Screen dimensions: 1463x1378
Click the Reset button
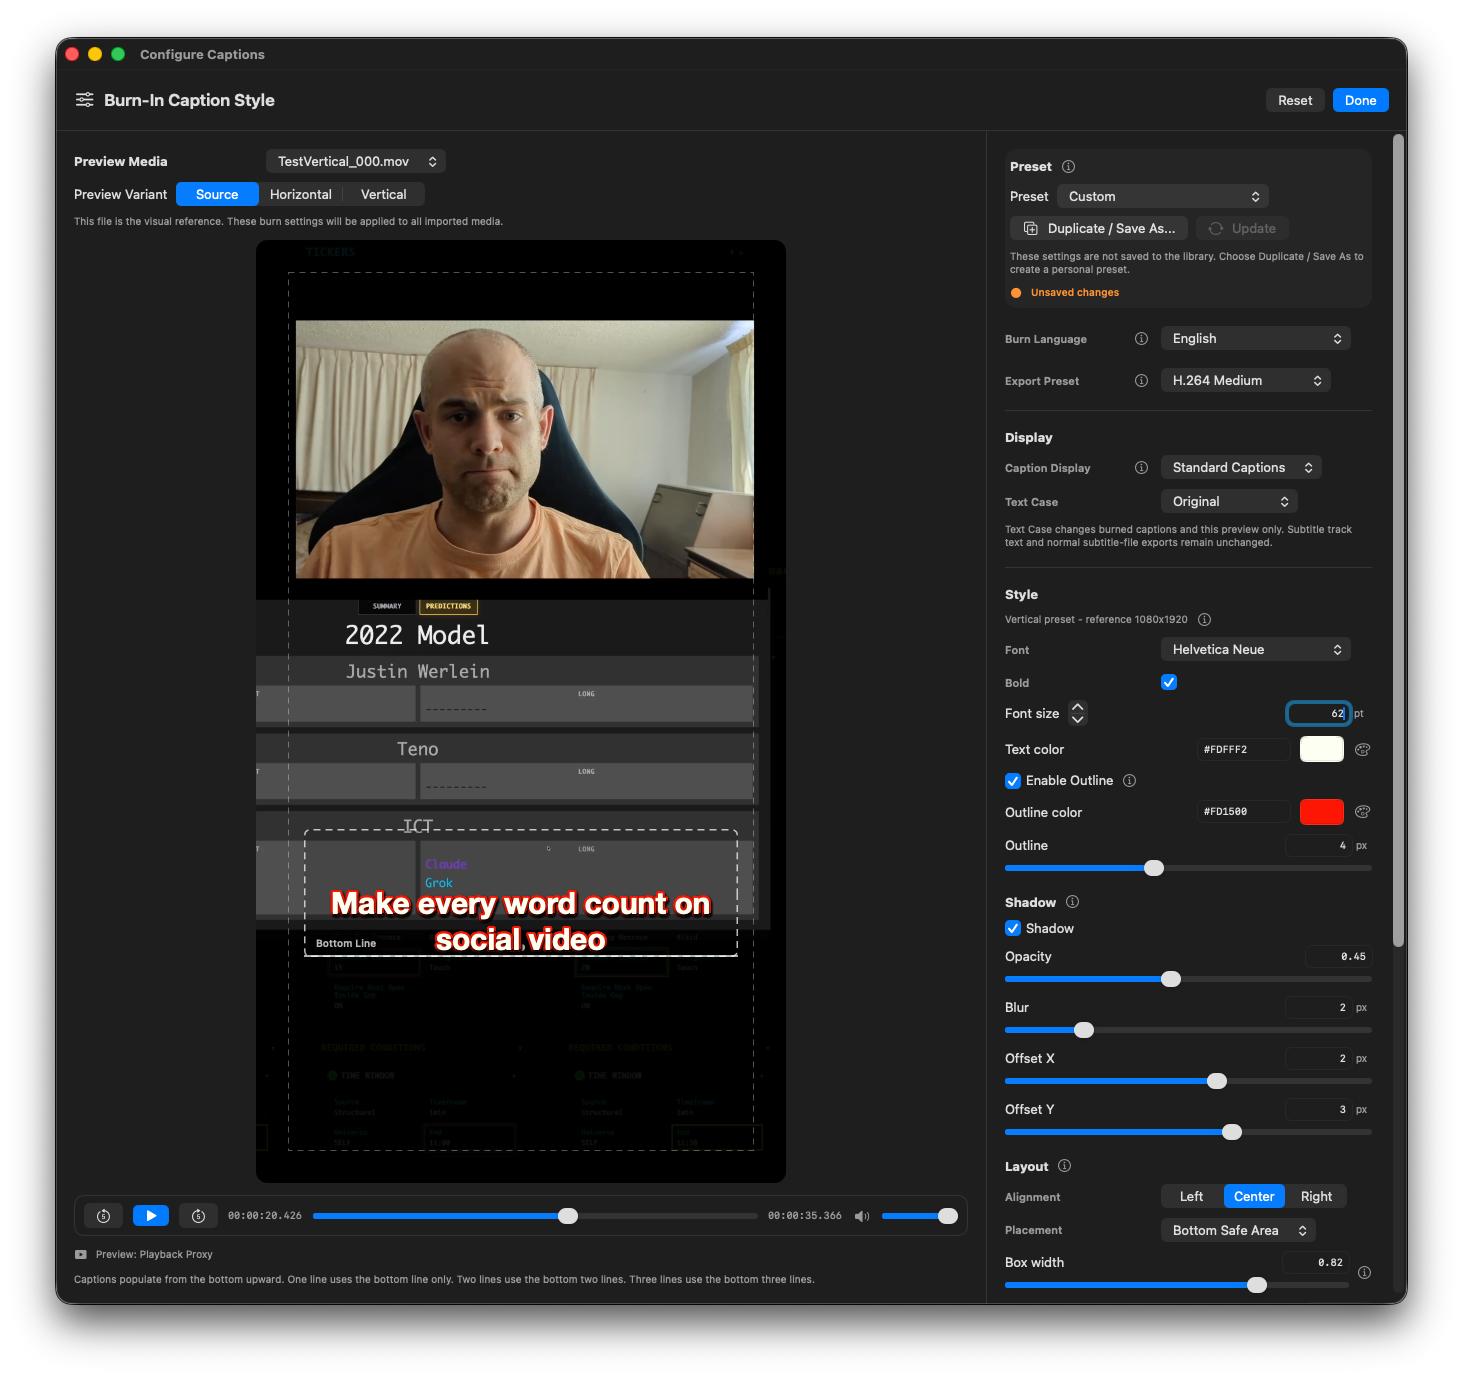tap(1295, 101)
